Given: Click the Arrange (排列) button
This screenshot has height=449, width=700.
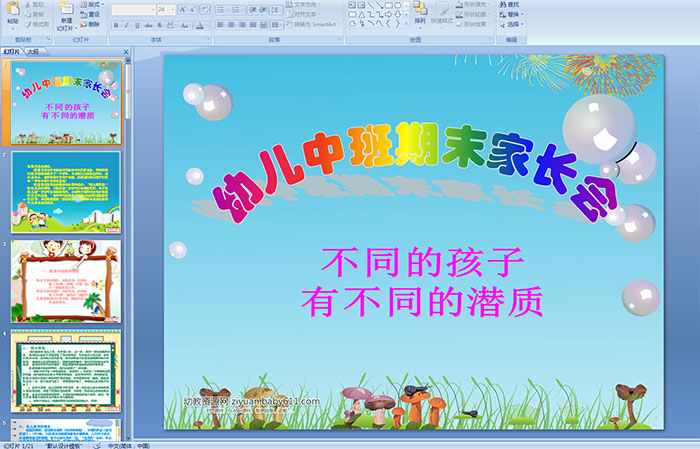Looking at the screenshot, I should (x=420, y=14).
